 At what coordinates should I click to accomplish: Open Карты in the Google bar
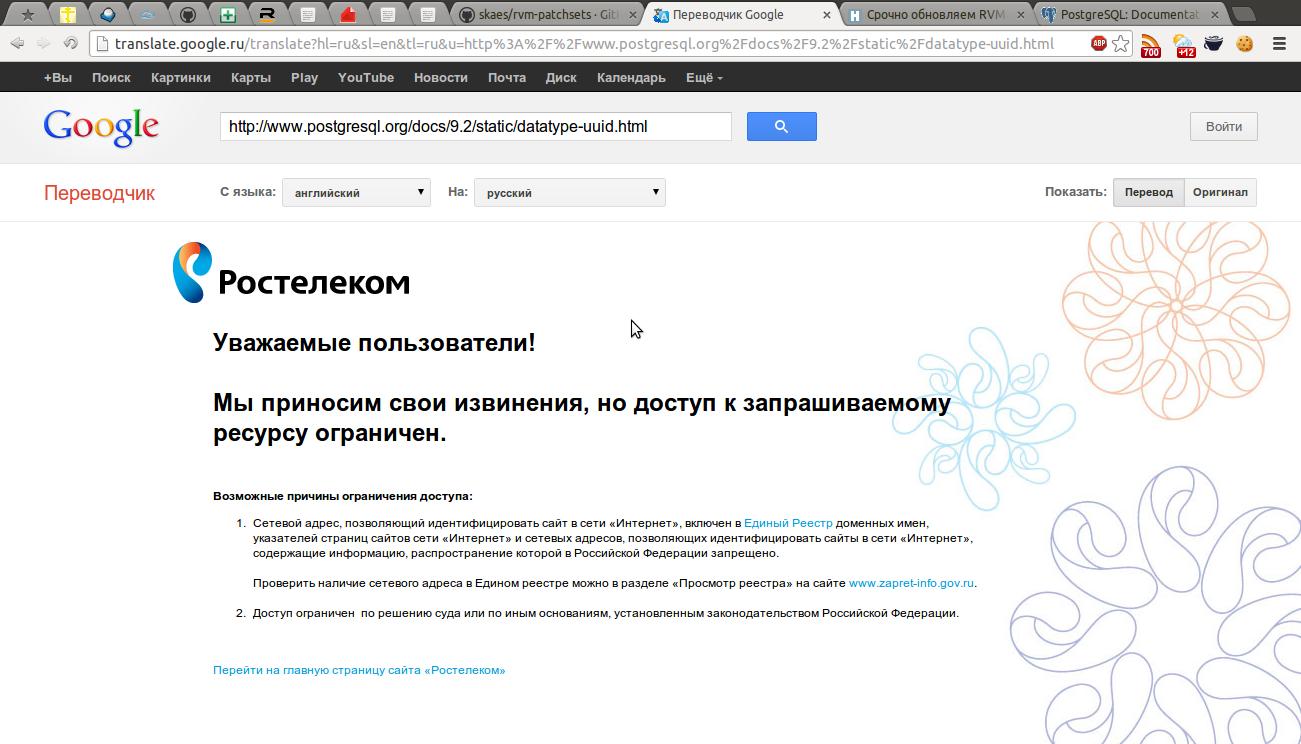251,77
